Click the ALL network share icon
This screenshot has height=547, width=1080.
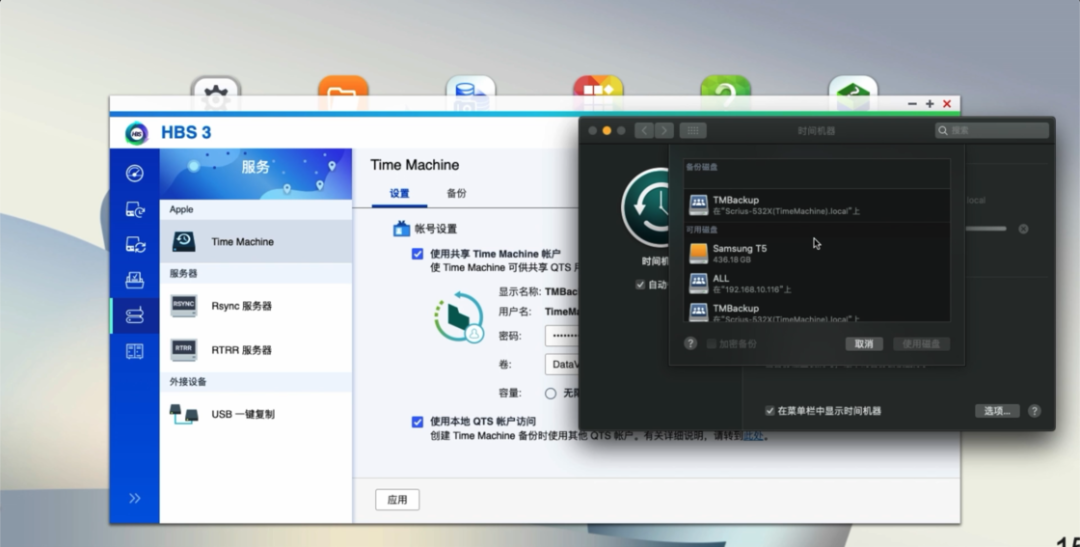coord(698,283)
